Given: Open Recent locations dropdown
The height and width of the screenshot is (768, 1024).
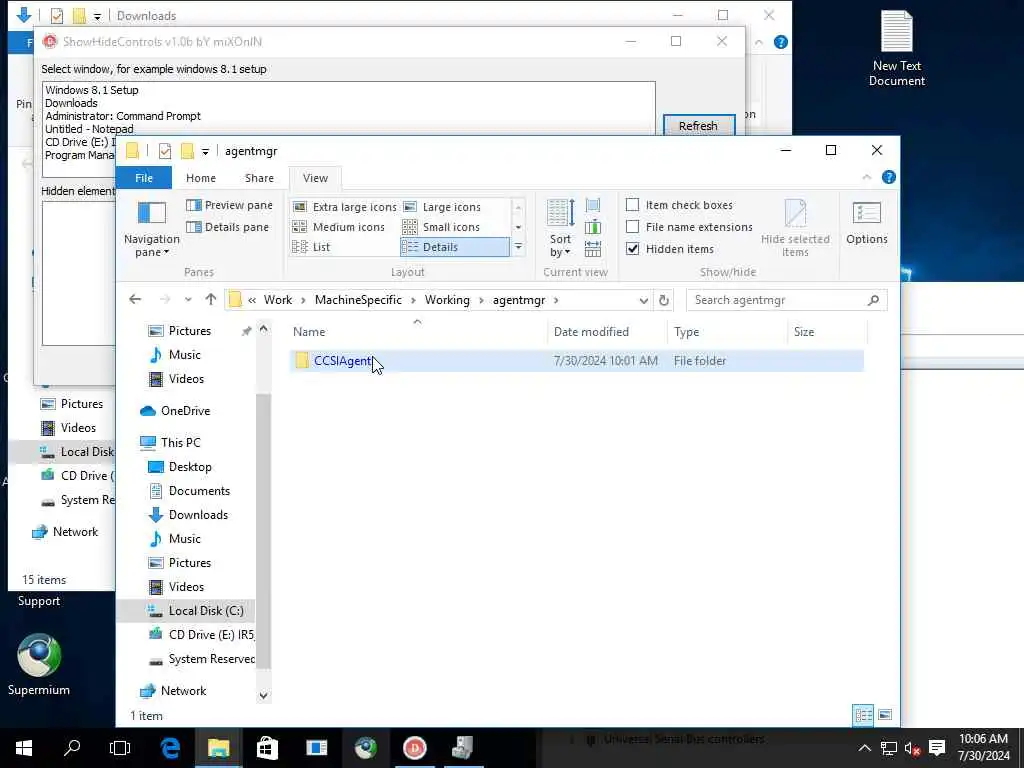Looking at the screenshot, I should tap(188, 300).
